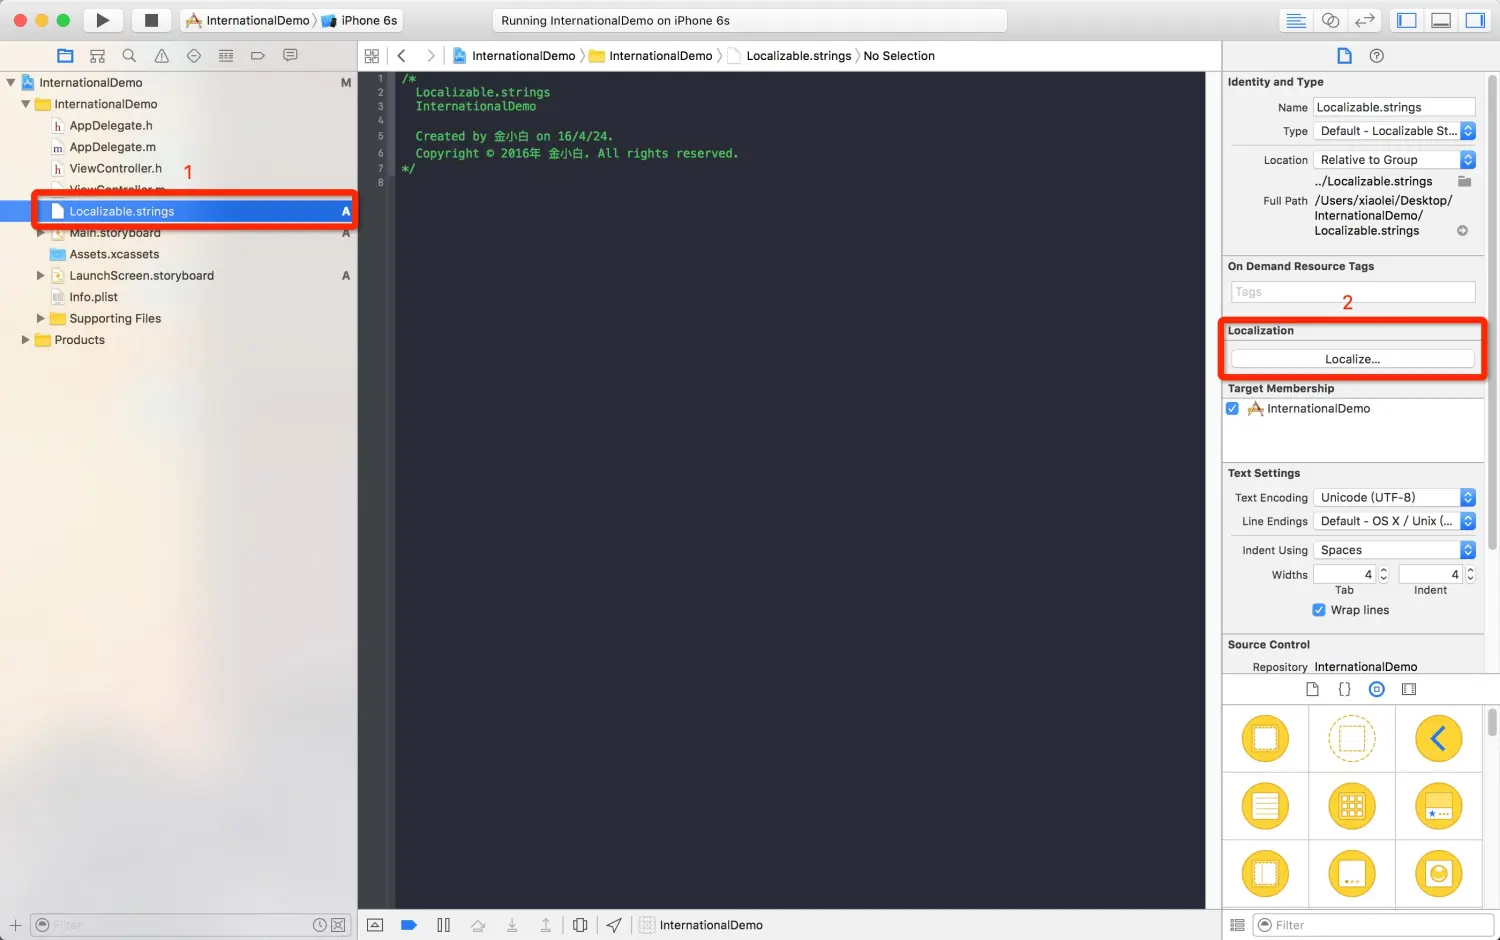Image resolution: width=1500 pixels, height=940 pixels.
Task: Toggle breakpoints activation
Action: pyautogui.click(x=408, y=925)
